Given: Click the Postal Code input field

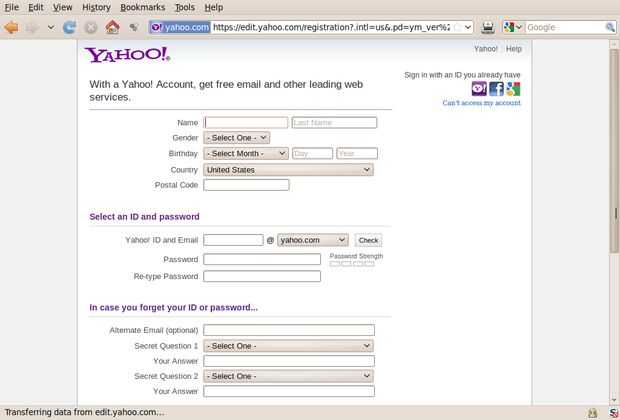Looking at the screenshot, I should [x=246, y=185].
